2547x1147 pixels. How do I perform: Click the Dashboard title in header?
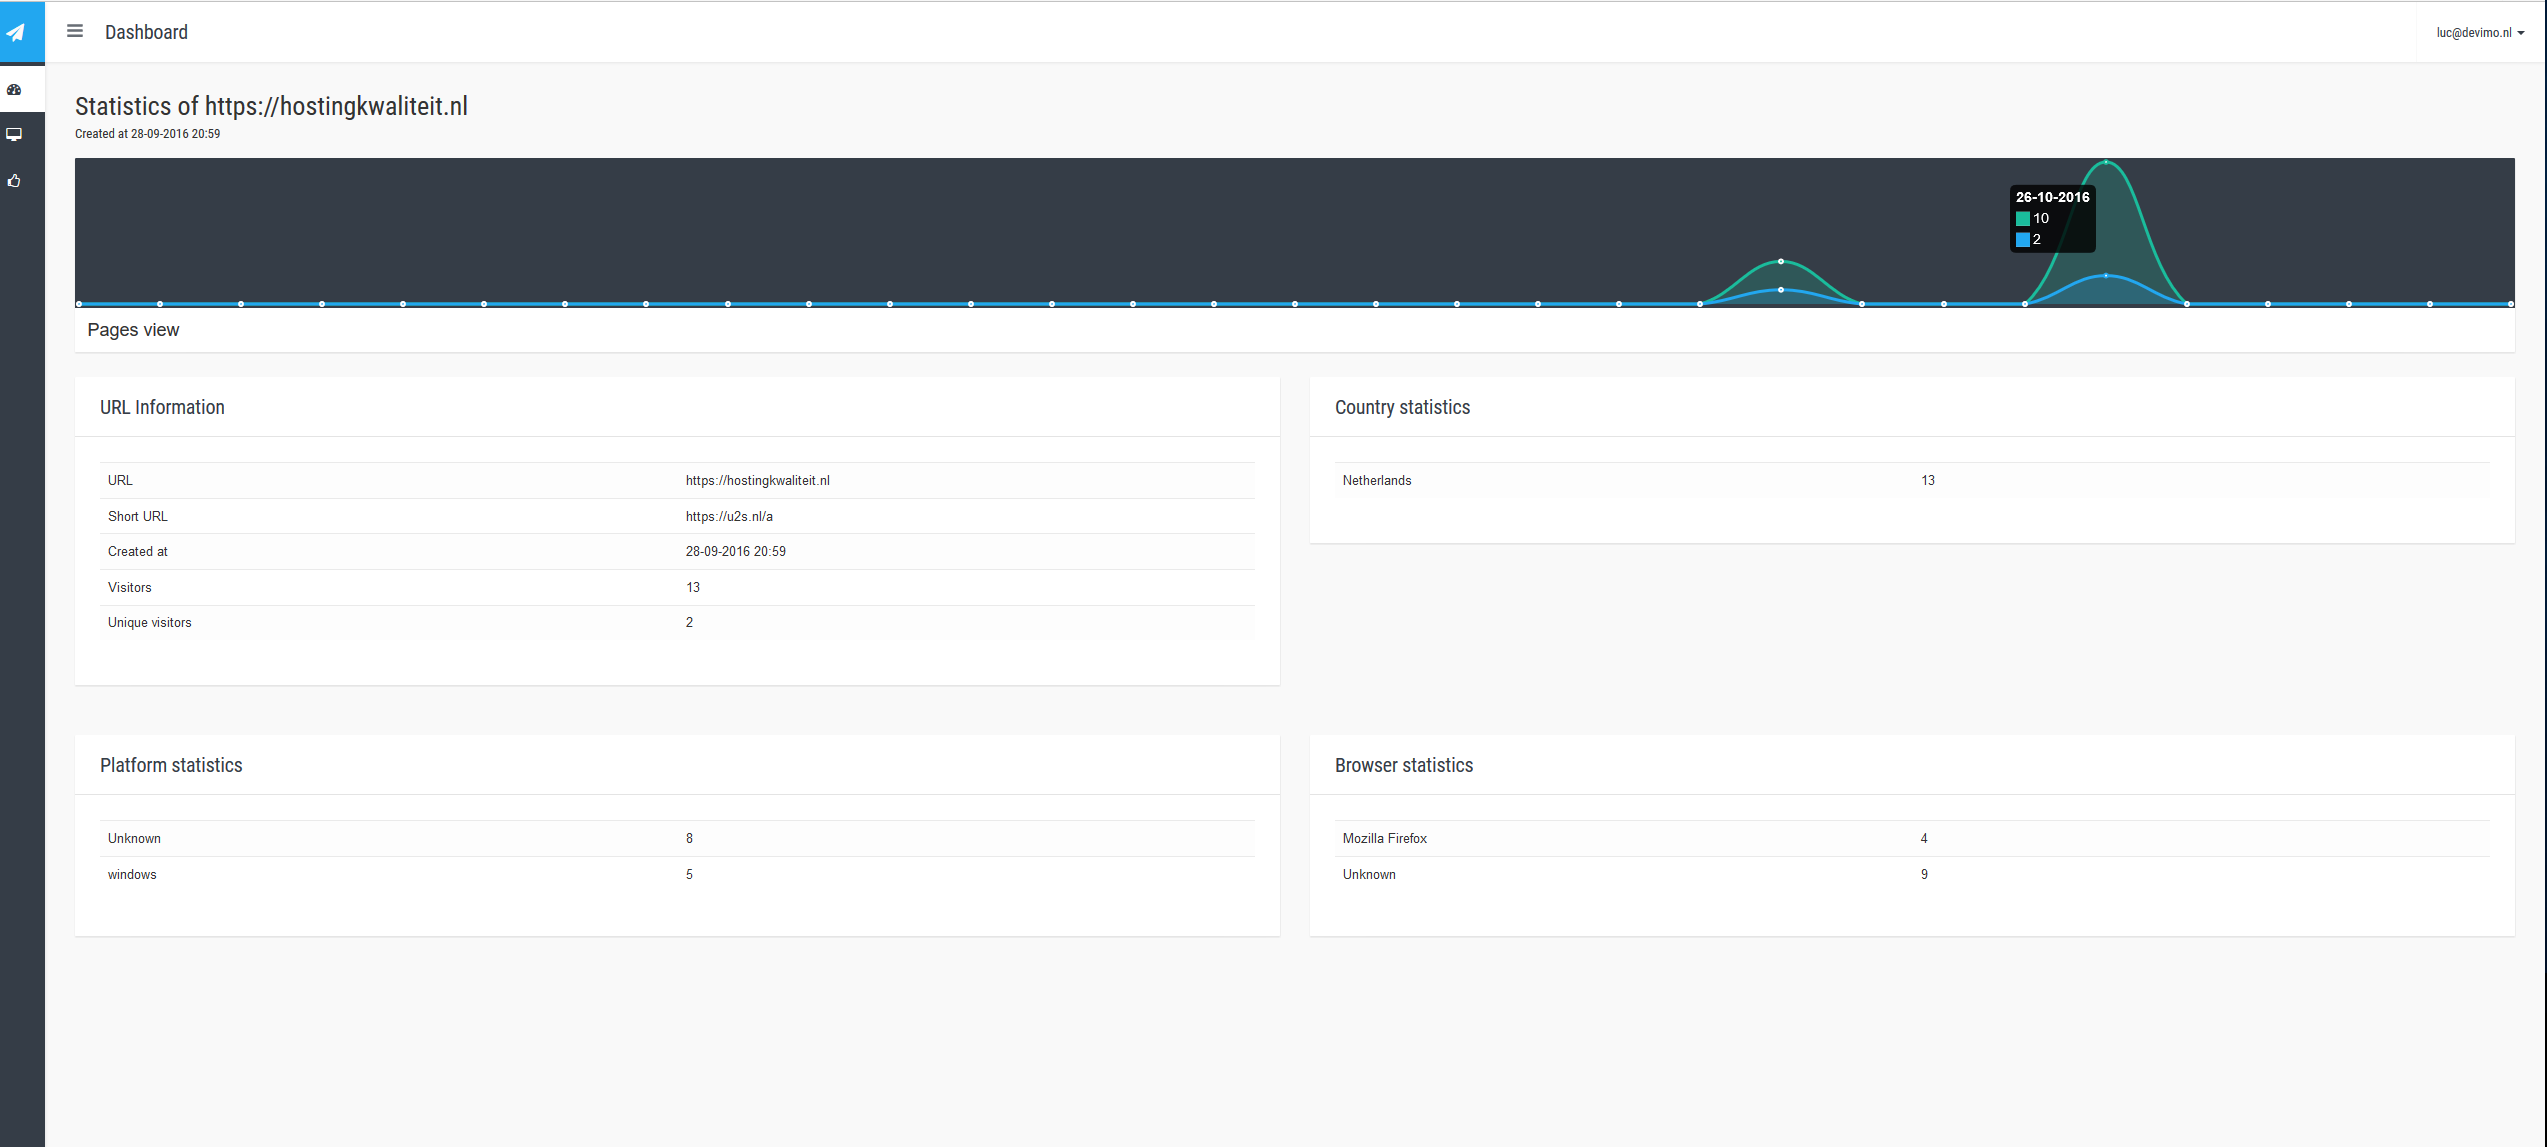point(146,32)
